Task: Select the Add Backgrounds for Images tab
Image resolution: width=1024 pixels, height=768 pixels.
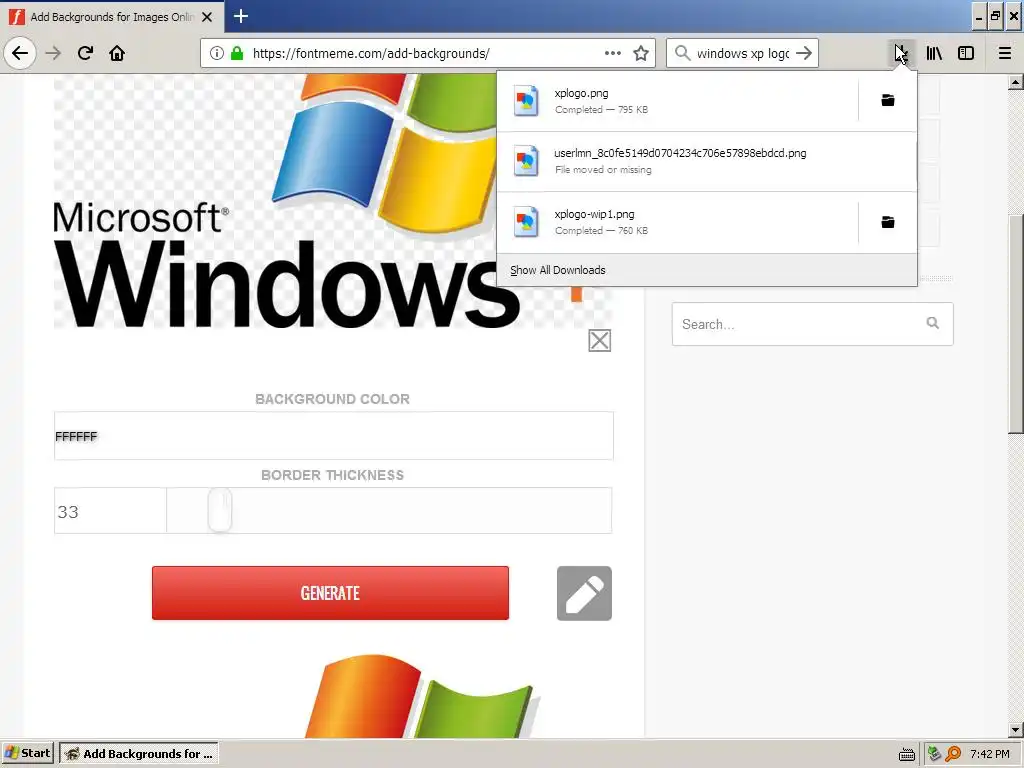Action: point(112,16)
